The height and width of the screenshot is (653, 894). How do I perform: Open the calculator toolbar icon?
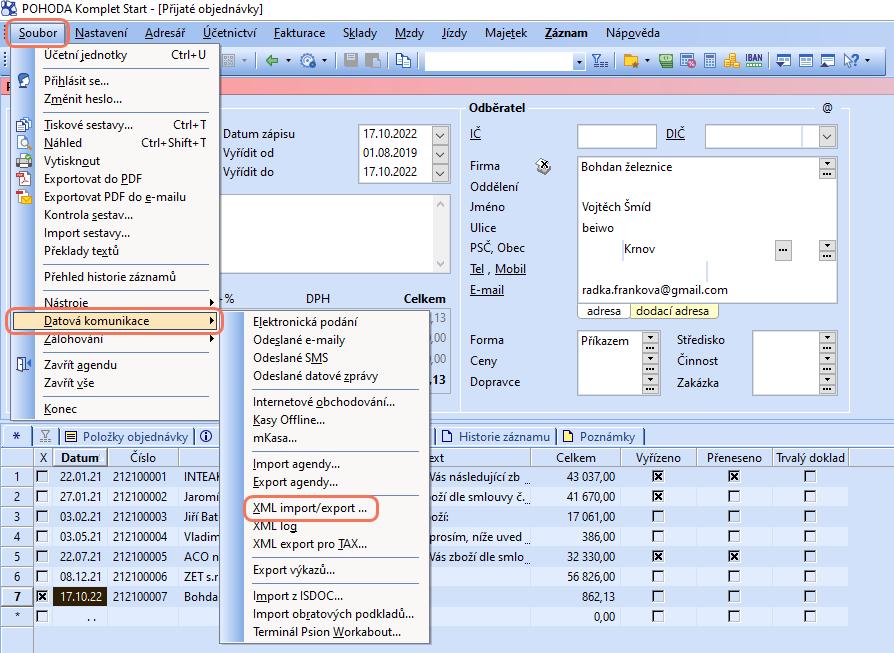[x=710, y=60]
